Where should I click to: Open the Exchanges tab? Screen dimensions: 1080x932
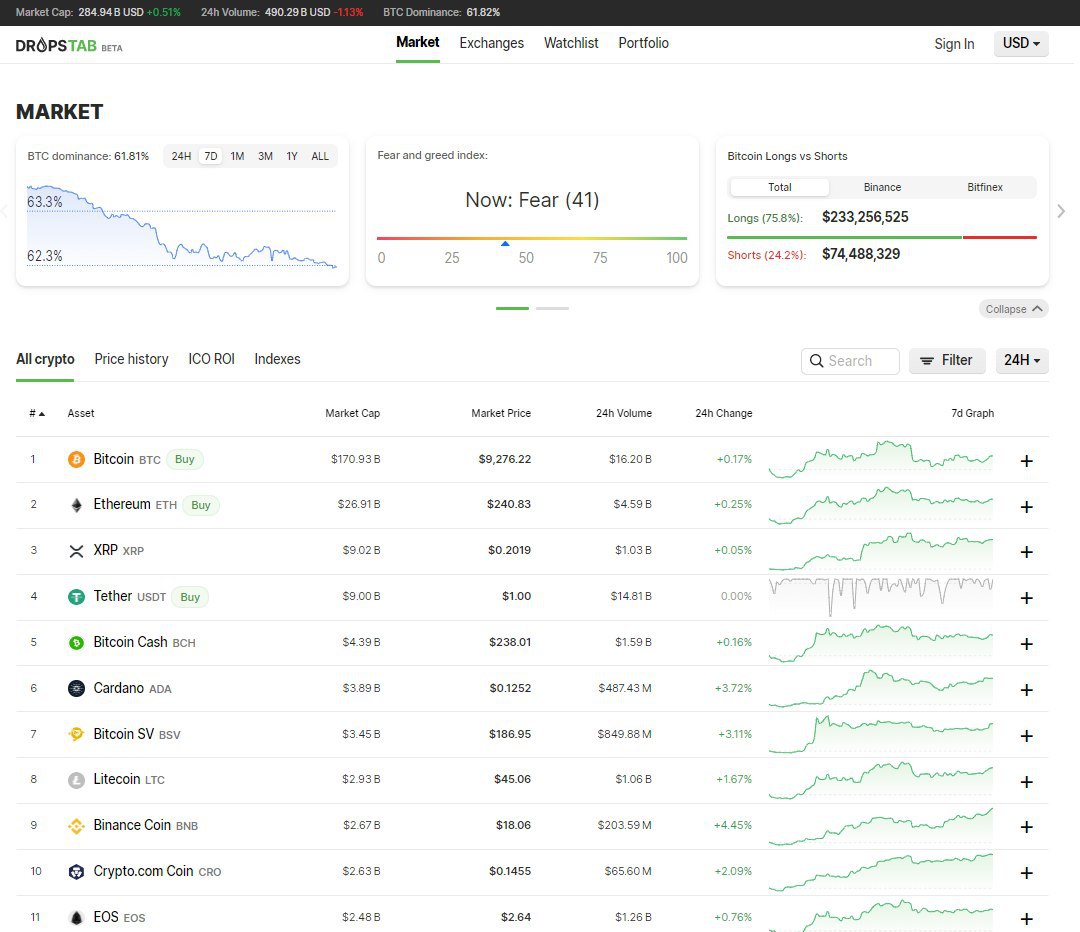pyautogui.click(x=492, y=43)
